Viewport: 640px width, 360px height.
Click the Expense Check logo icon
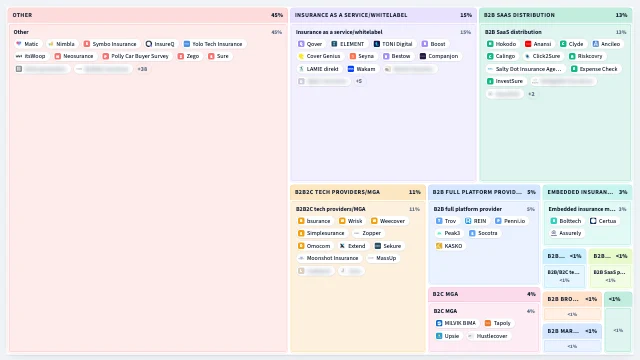tap(574, 69)
